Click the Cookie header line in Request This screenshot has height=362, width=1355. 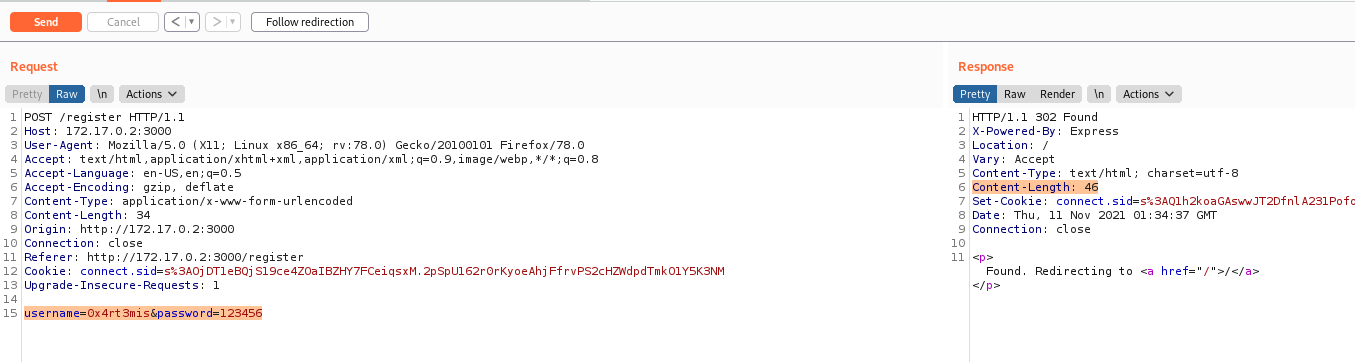[x=374, y=271]
